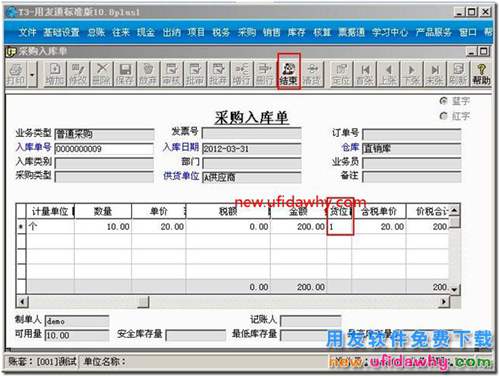
Task: Click the 修改 (Modify) toolbar icon
Action: (78, 74)
